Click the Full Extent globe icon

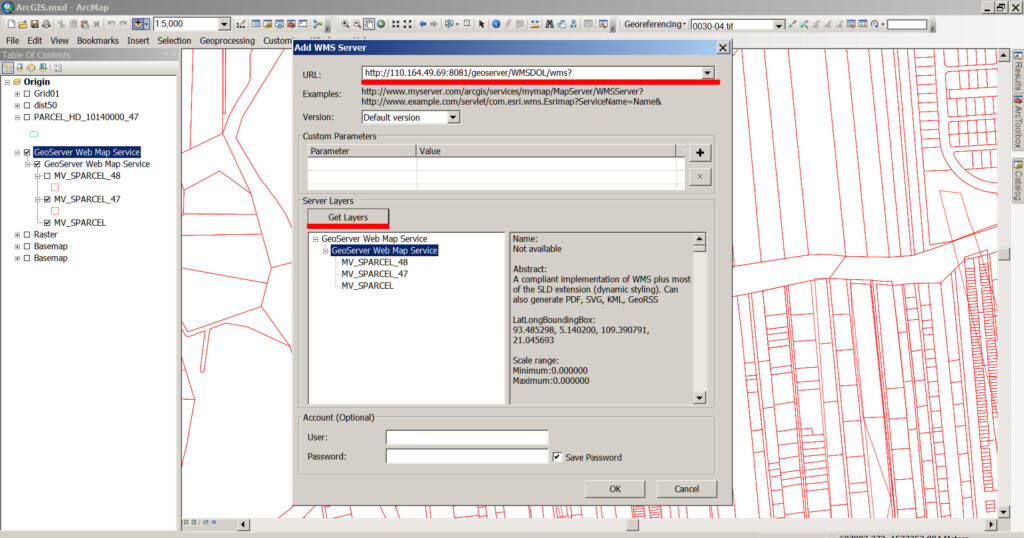pyautogui.click(x=381, y=23)
